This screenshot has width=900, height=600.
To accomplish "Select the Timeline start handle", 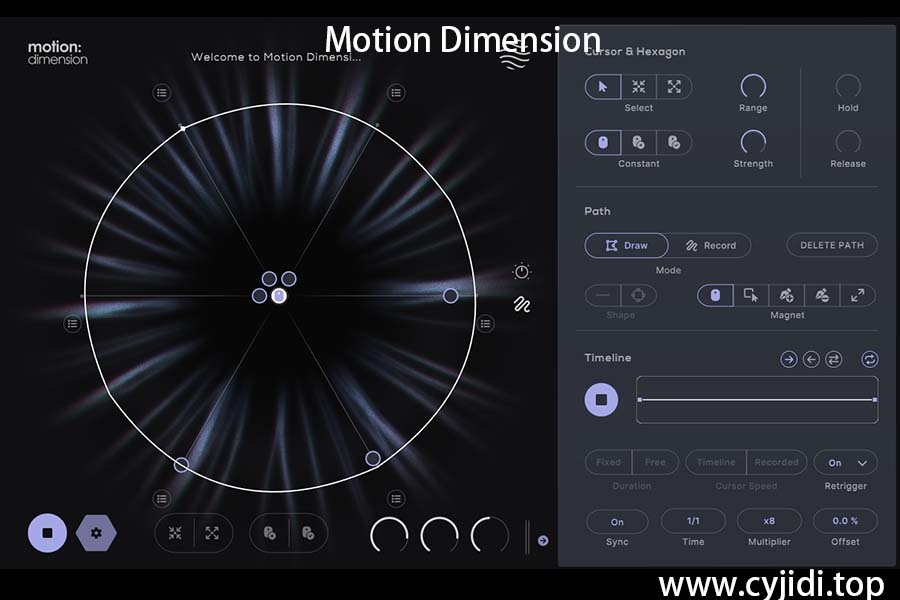I will (x=640, y=400).
